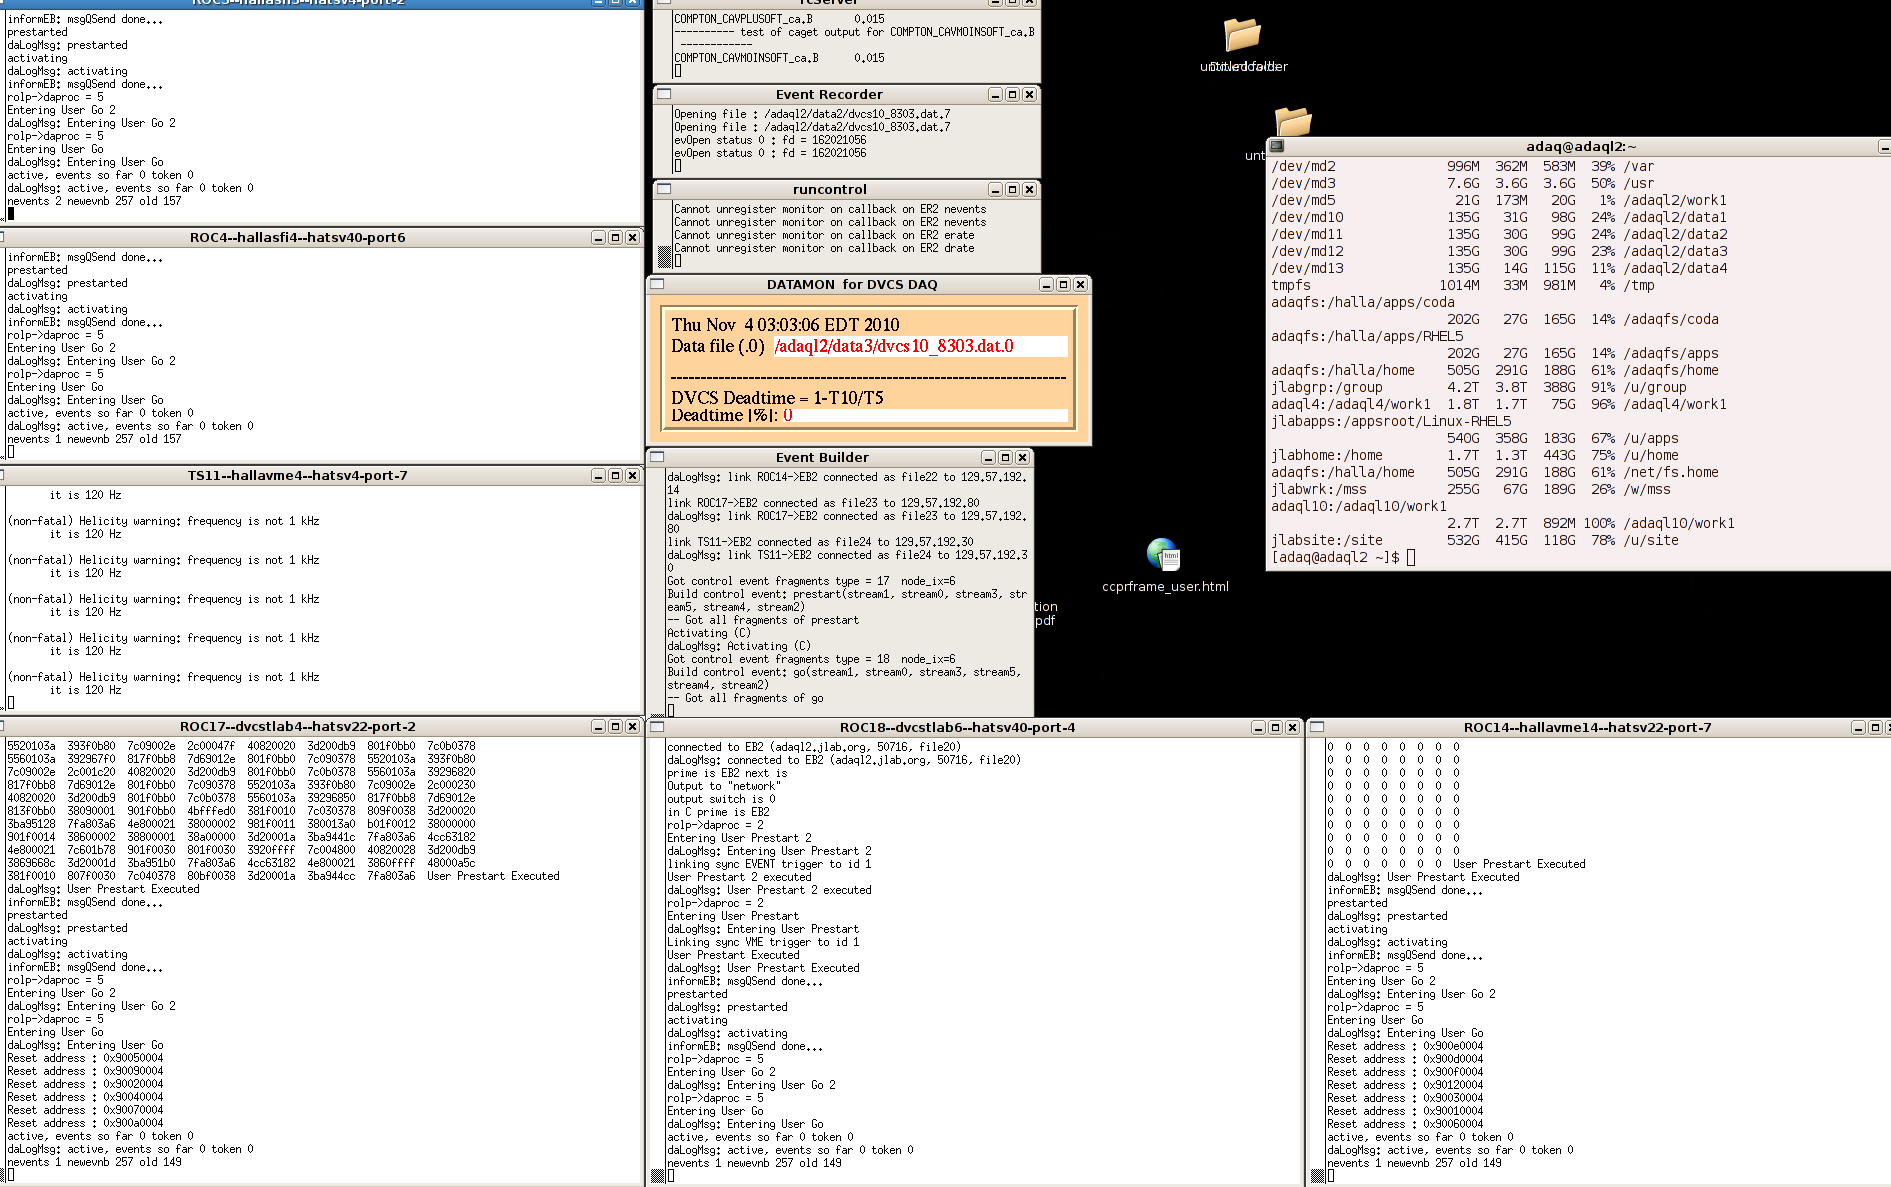Viewport: 1891px width, 1187px height.
Task: Open the runcontrol window menu icon
Action: [663, 189]
